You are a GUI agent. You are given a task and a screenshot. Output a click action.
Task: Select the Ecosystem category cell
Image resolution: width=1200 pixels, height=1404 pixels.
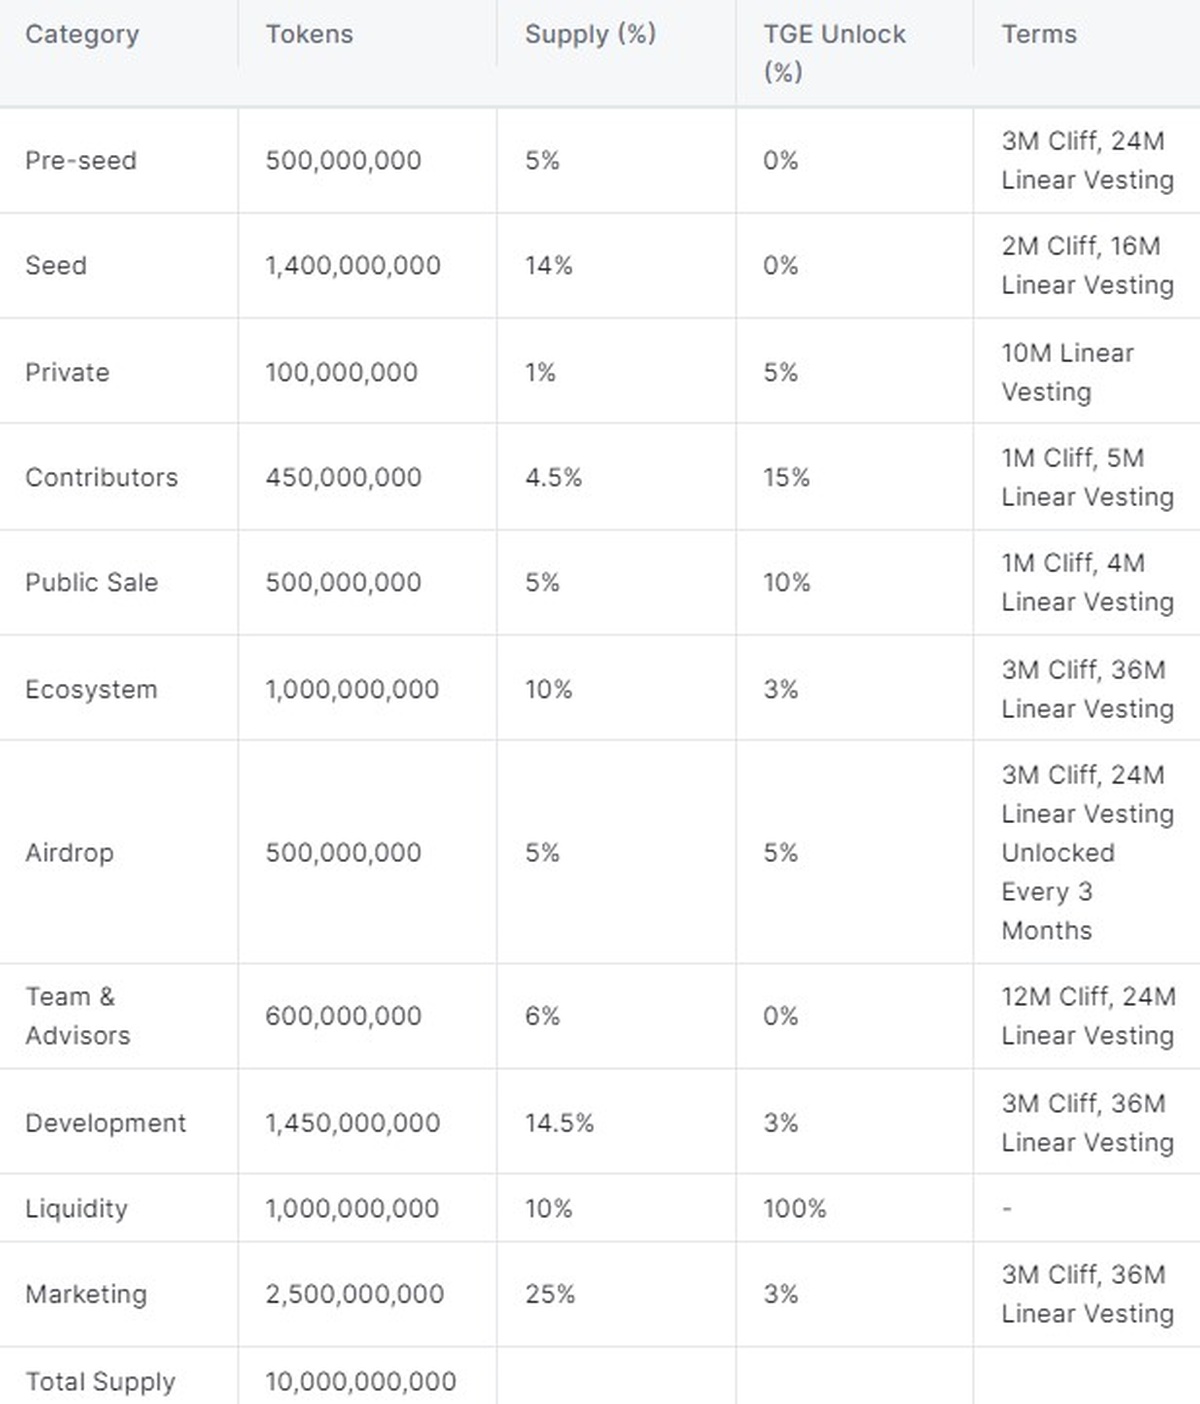click(x=91, y=689)
